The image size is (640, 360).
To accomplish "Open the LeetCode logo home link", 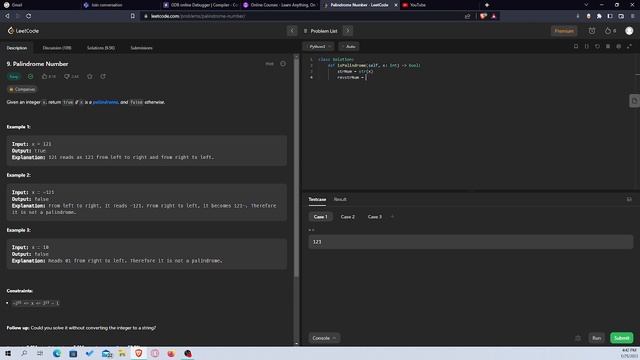I will point(23,31).
